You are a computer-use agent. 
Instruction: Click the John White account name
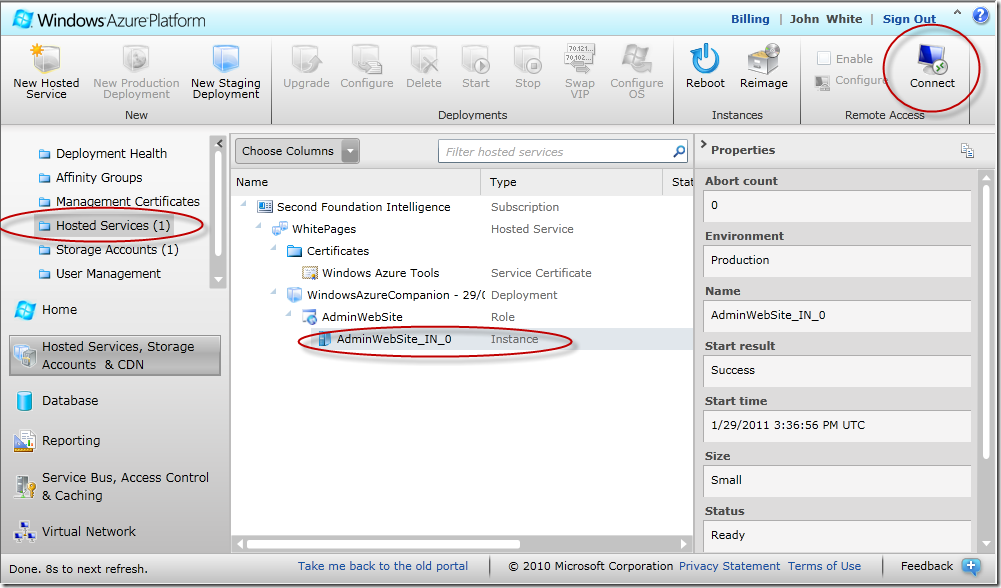point(826,19)
